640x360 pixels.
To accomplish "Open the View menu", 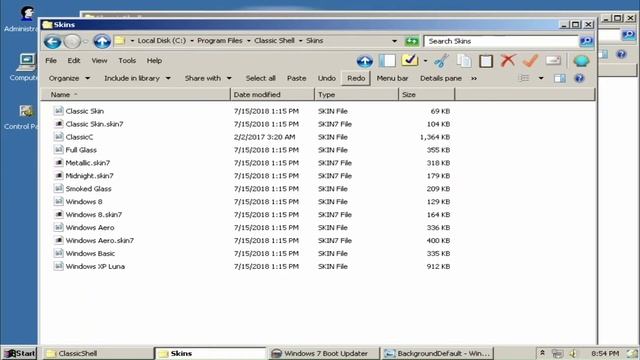I will coord(99,60).
